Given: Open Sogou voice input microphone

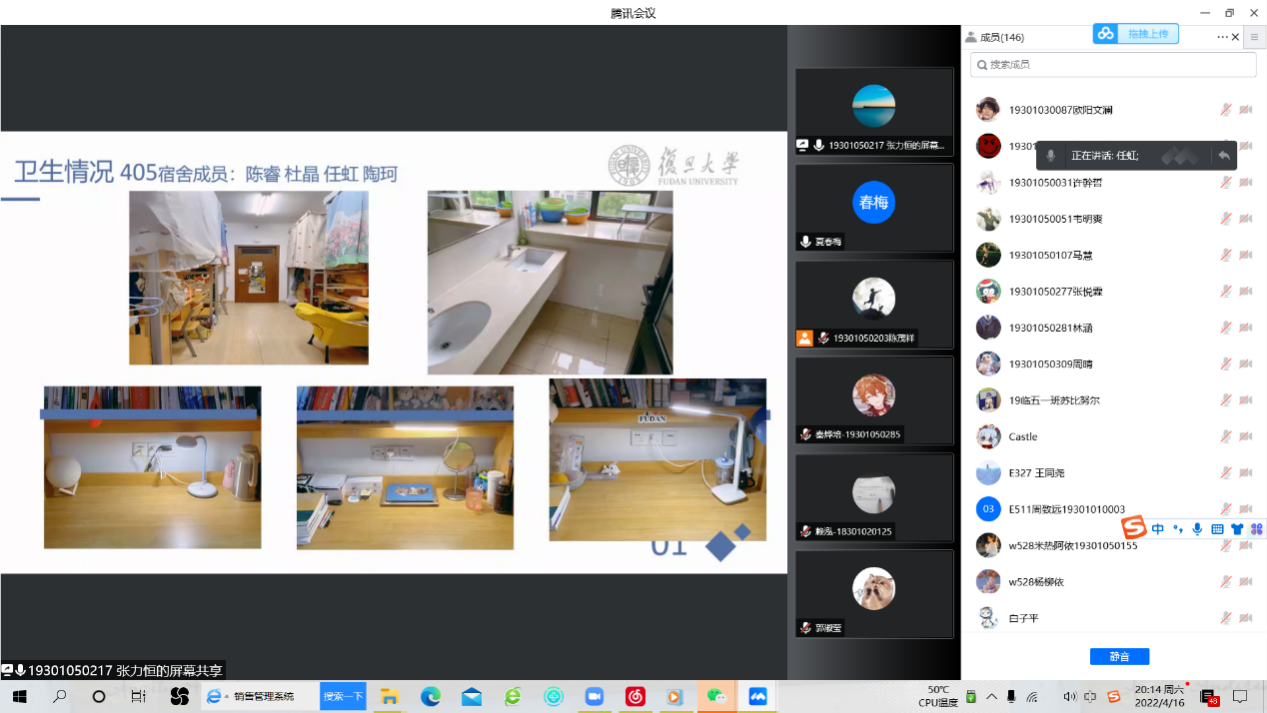Looking at the screenshot, I should click(x=1197, y=529).
